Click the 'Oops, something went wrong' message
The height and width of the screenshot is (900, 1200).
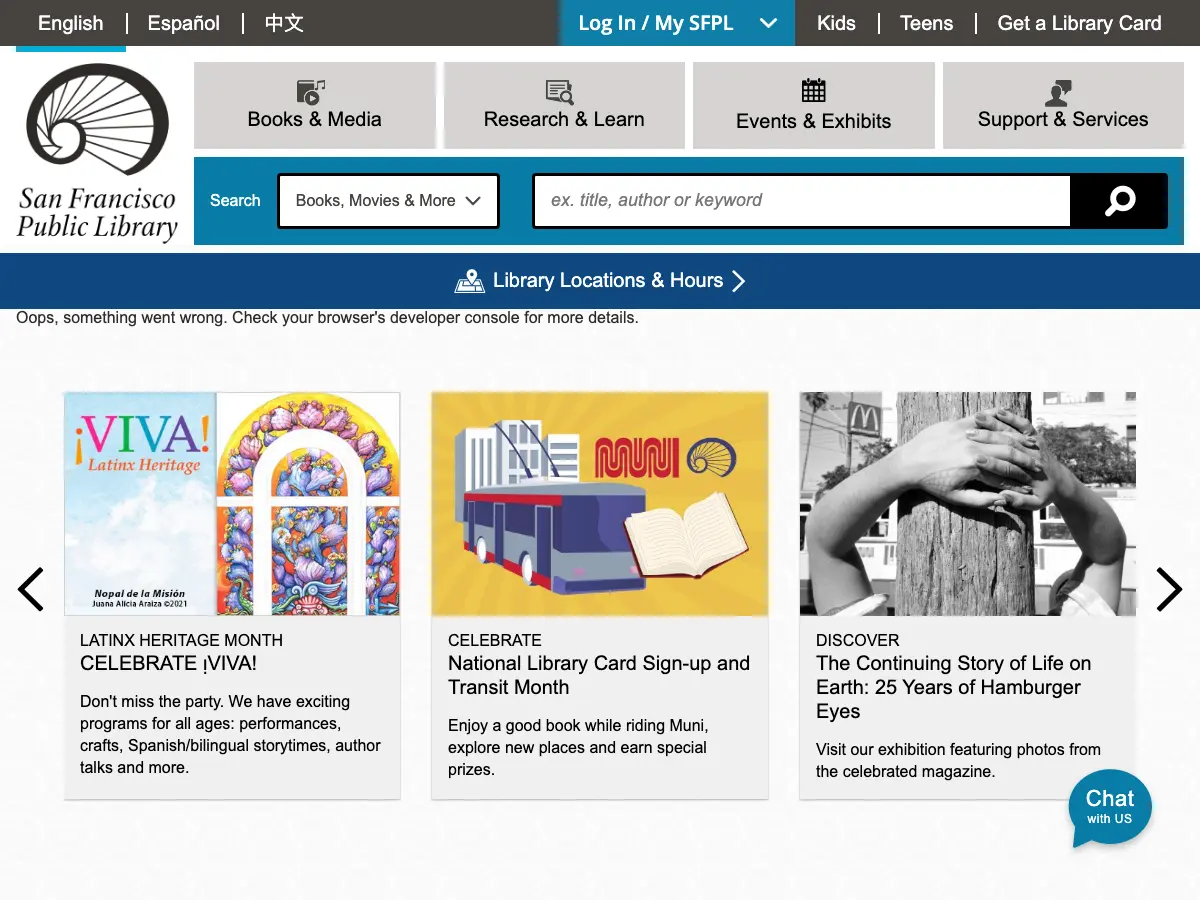[x=327, y=318]
